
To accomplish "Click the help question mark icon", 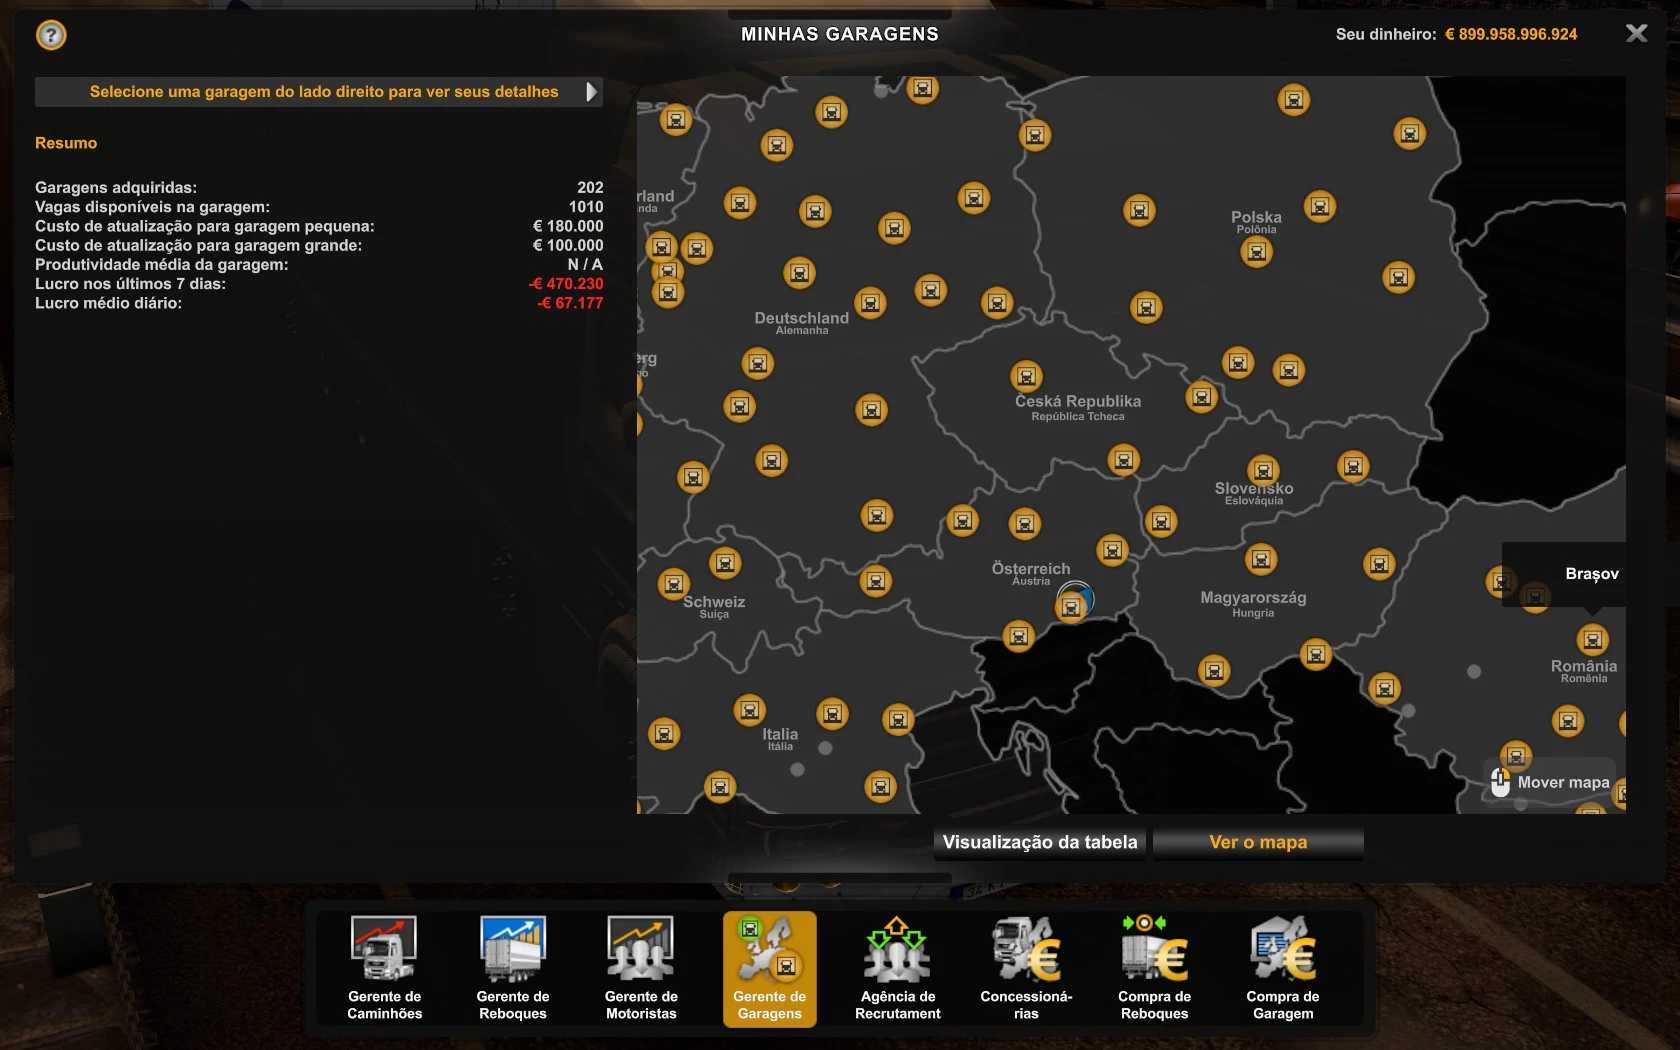I will pos(51,36).
